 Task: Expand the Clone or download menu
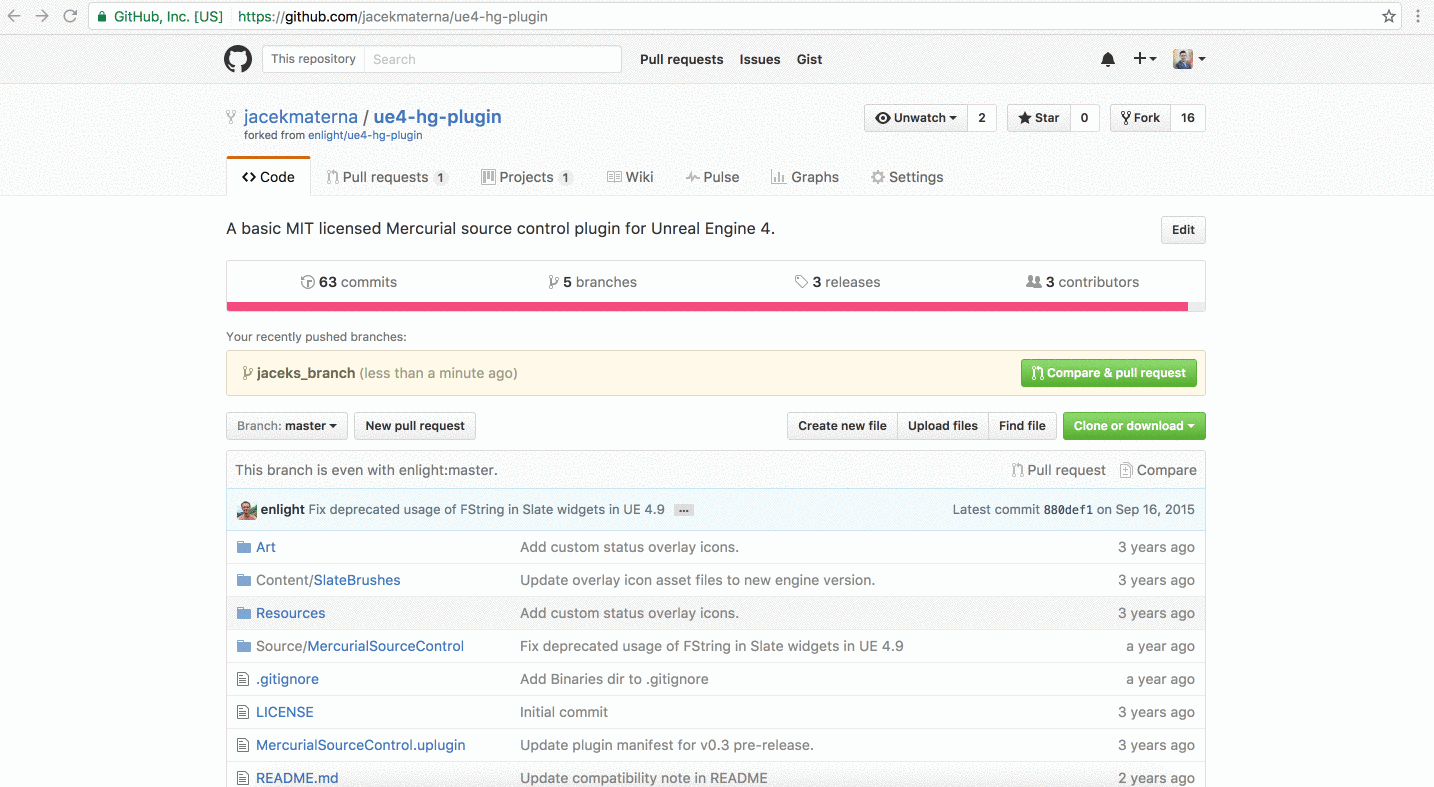[x=1134, y=426]
